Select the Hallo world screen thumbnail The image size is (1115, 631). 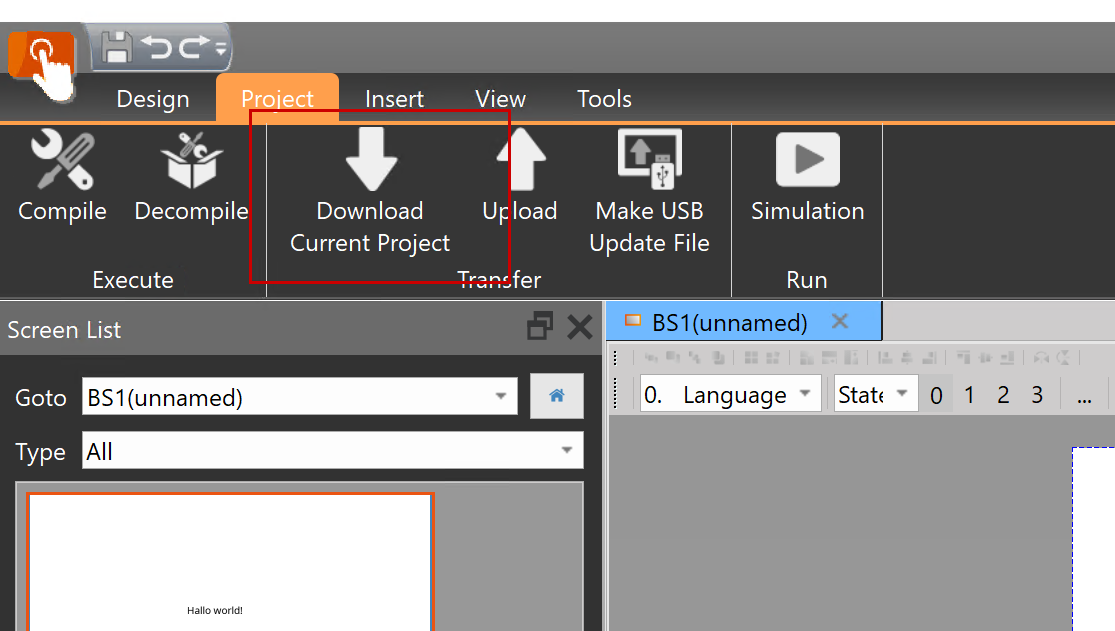click(230, 562)
